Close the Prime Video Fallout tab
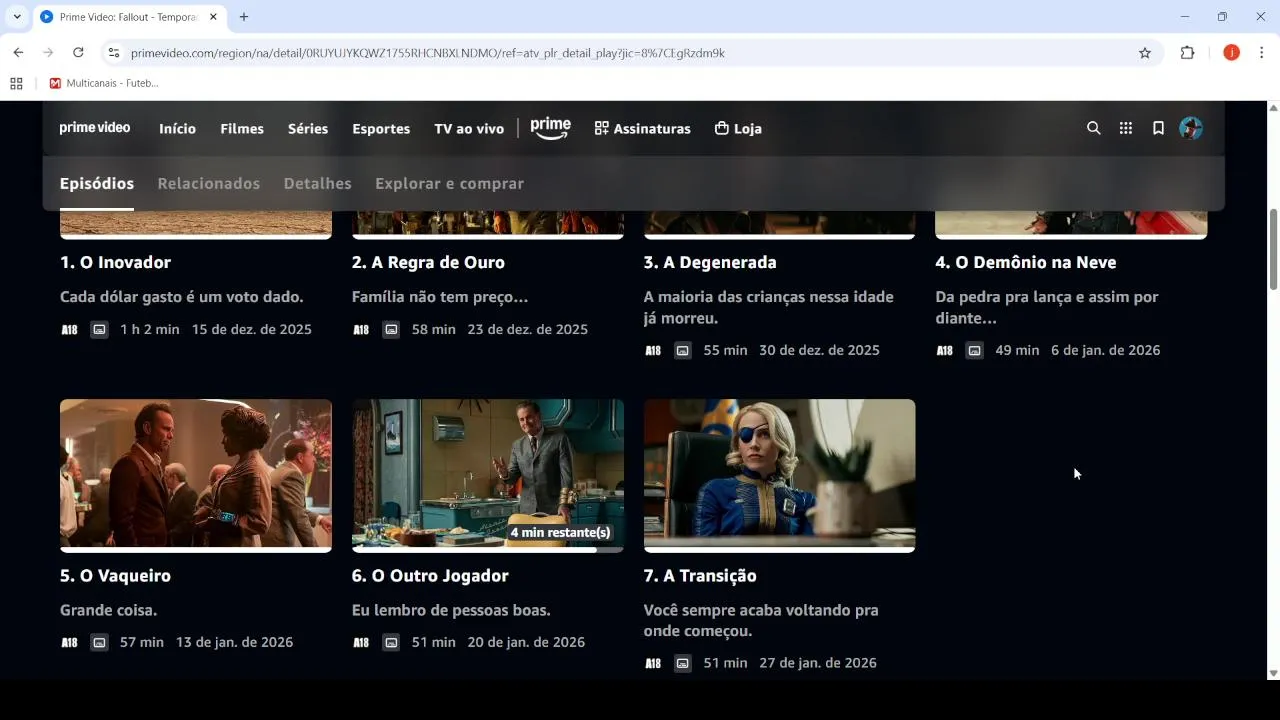This screenshot has width=1280, height=720. pyautogui.click(x=213, y=17)
